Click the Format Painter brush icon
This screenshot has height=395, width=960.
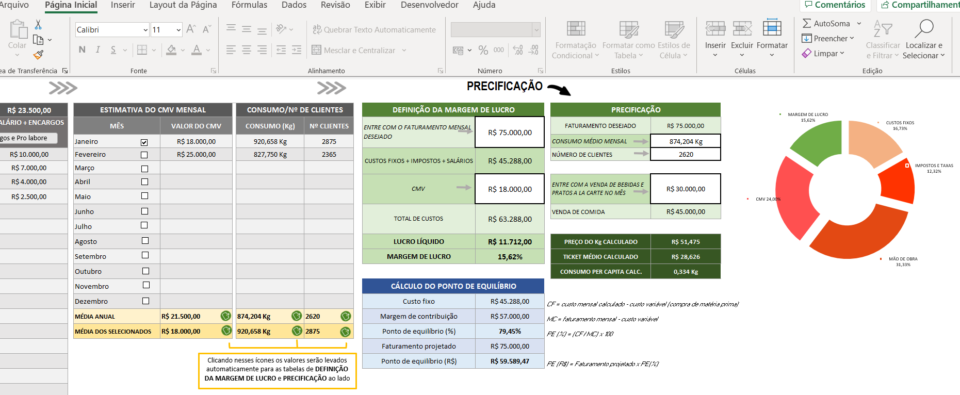click(x=38, y=55)
